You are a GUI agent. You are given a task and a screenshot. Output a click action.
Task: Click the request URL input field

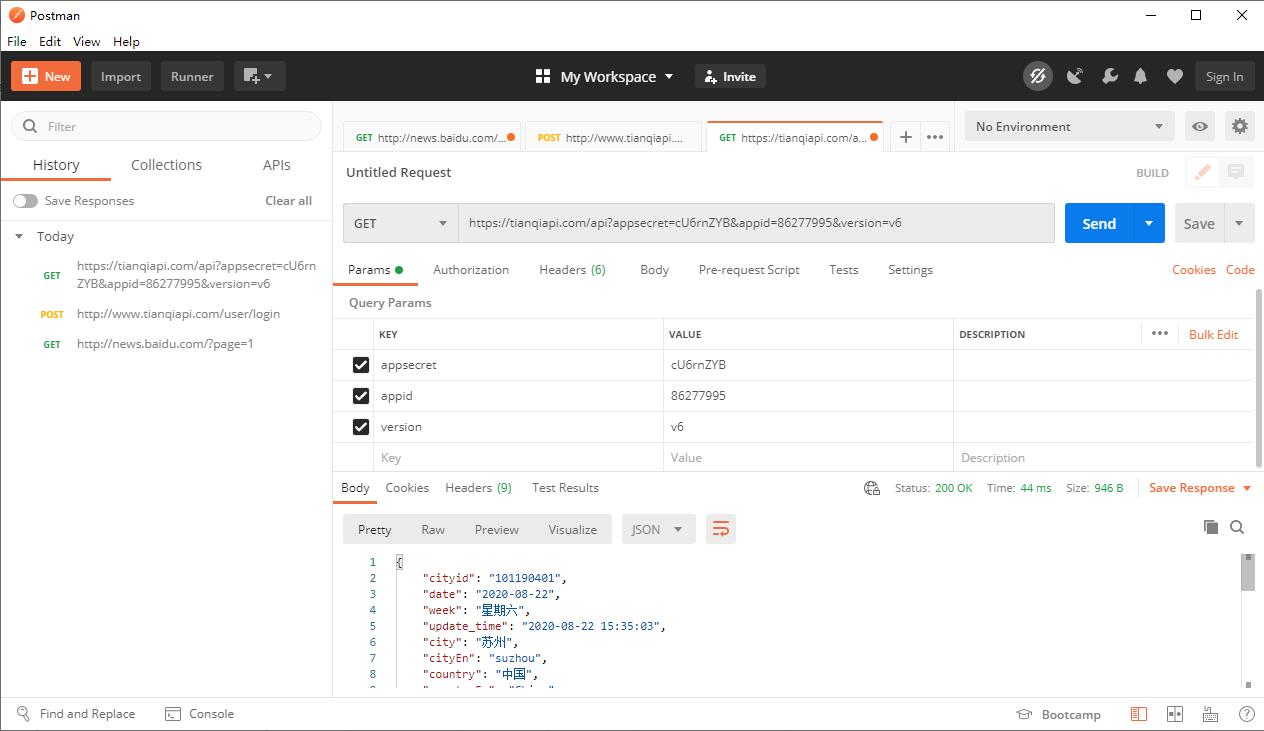pos(756,223)
